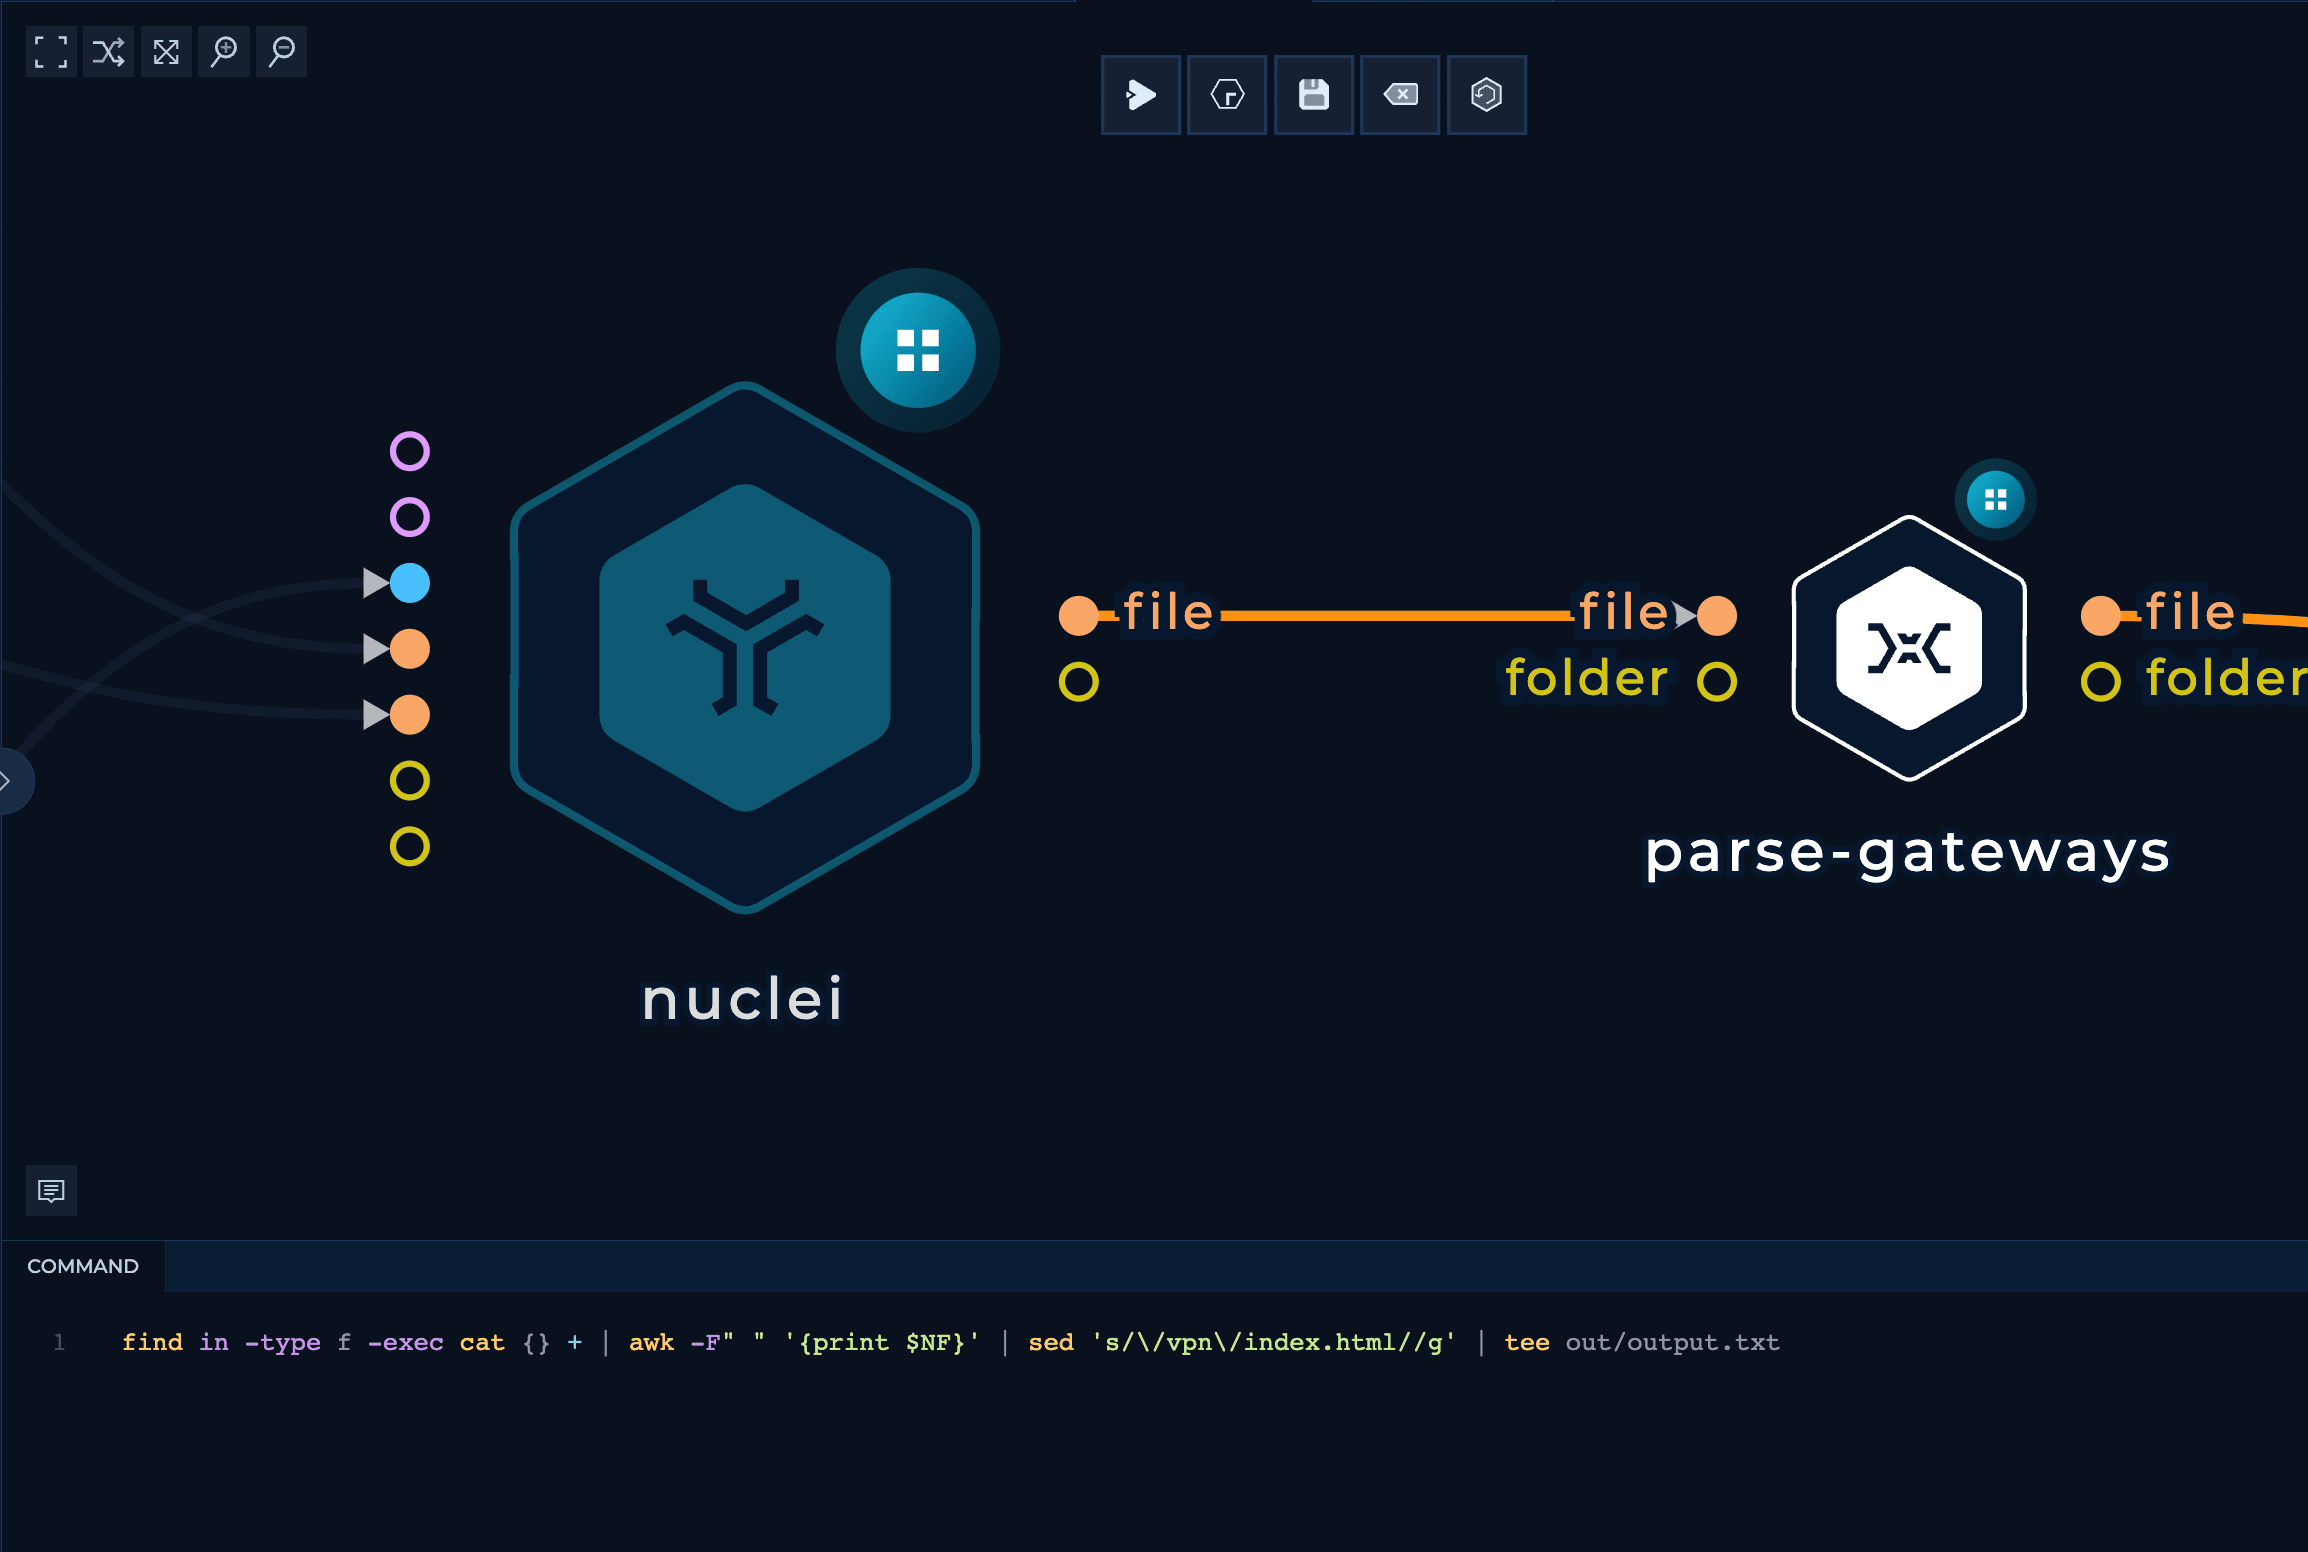The height and width of the screenshot is (1552, 2308).
Task: Open the comments icon above the COMMAND panel
Action: click(x=51, y=1191)
